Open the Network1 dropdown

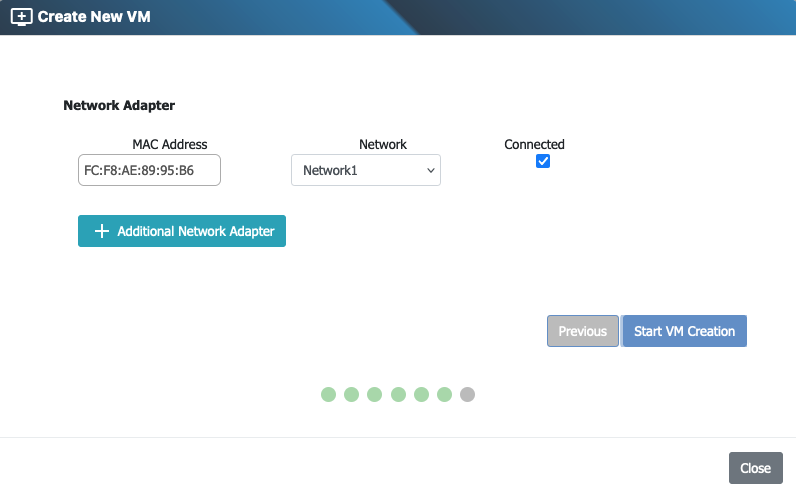click(x=366, y=170)
